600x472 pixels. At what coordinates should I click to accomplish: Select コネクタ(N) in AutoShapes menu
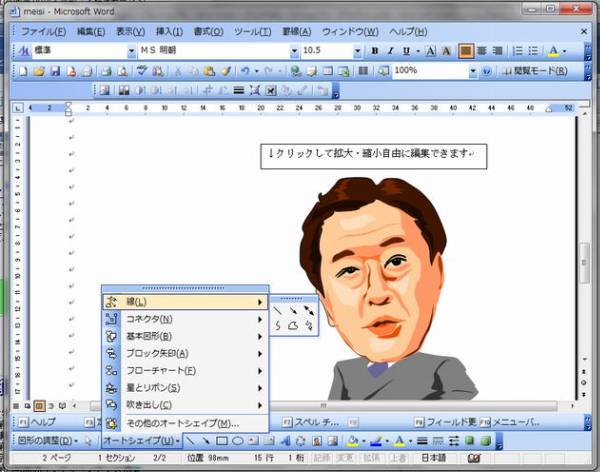pyautogui.click(x=185, y=319)
